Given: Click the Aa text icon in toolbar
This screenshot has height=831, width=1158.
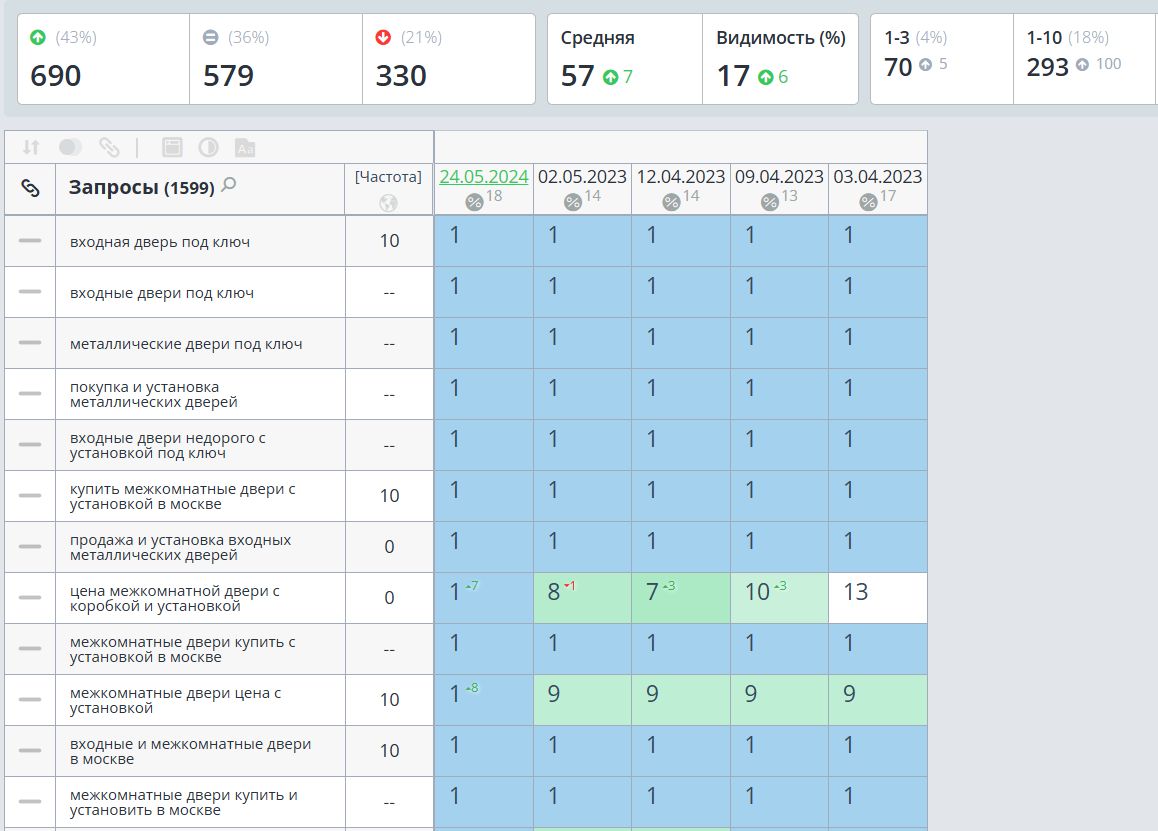Looking at the screenshot, I should click(x=245, y=147).
